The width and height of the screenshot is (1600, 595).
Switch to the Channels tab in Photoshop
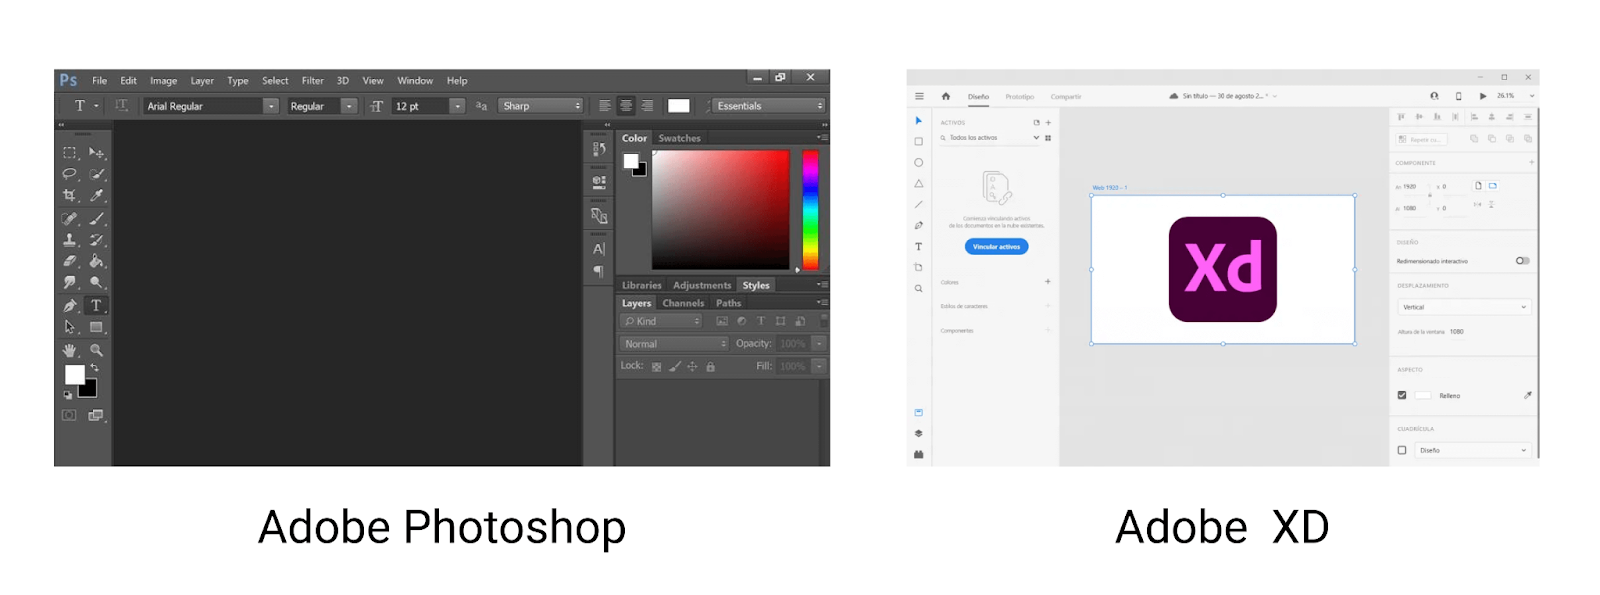[683, 303]
